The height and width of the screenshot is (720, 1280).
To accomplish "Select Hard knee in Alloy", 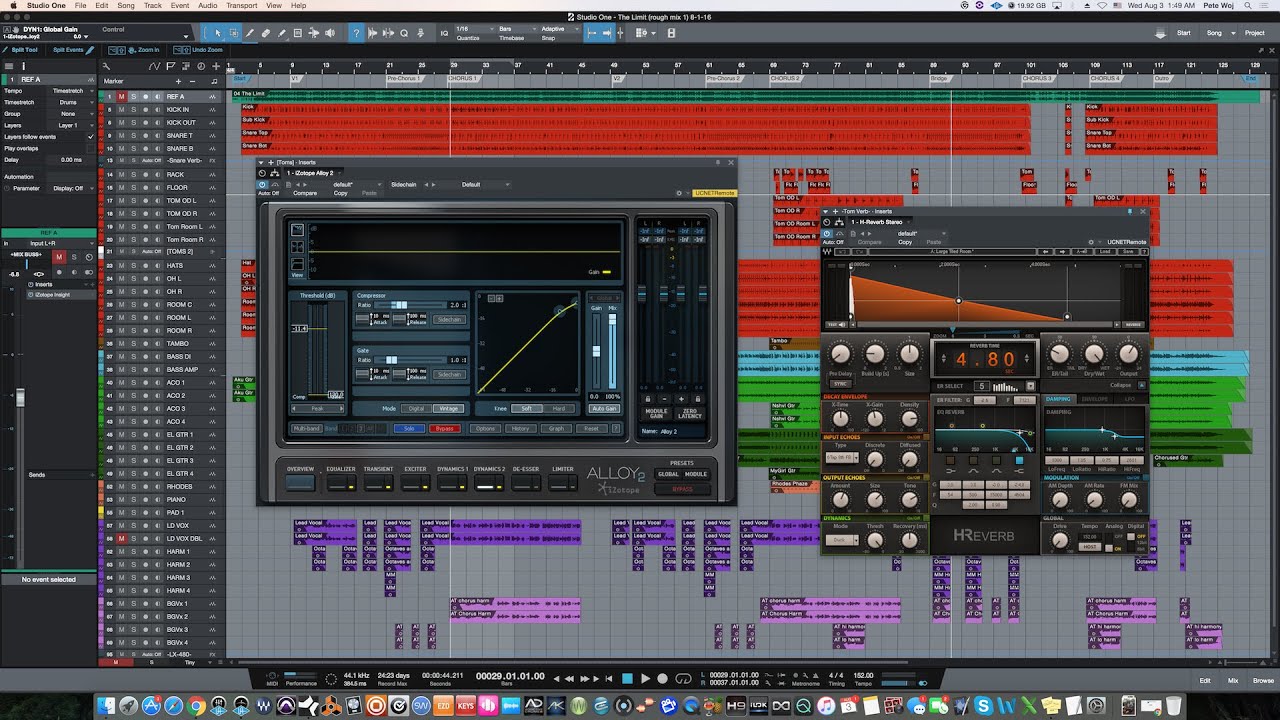I will [558, 408].
